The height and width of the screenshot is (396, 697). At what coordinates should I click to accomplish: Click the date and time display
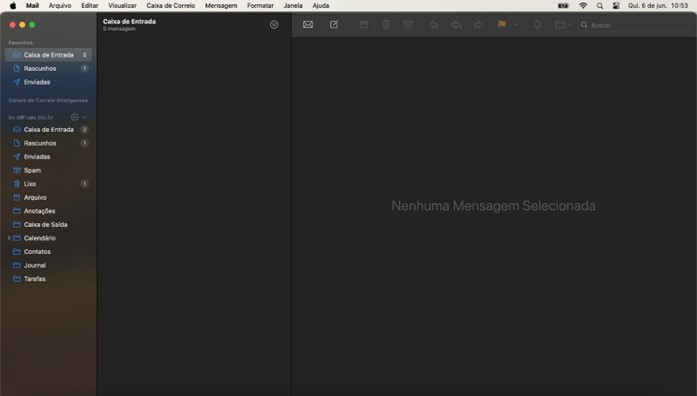(x=658, y=6)
